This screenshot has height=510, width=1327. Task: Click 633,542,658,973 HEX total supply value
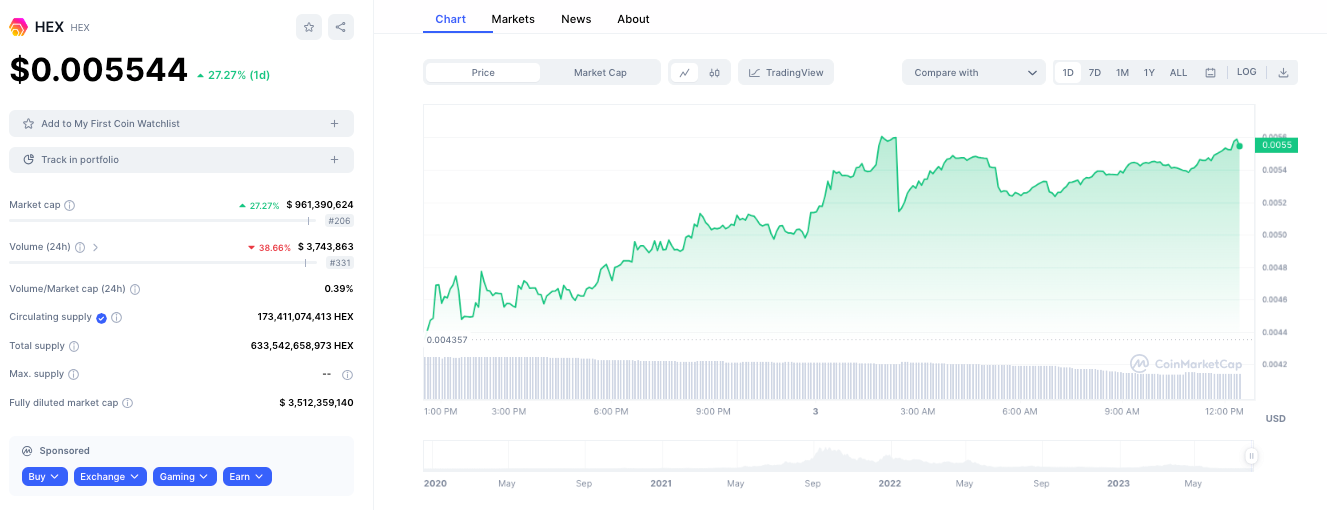click(x=302, y=346)
